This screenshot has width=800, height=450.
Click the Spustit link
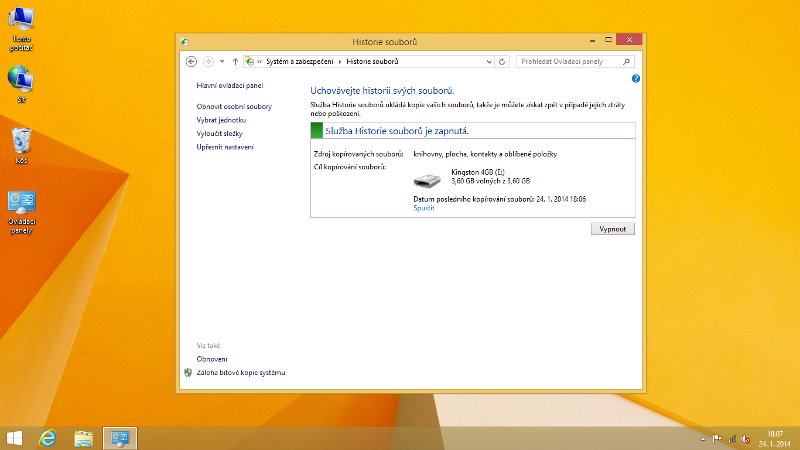424,208
